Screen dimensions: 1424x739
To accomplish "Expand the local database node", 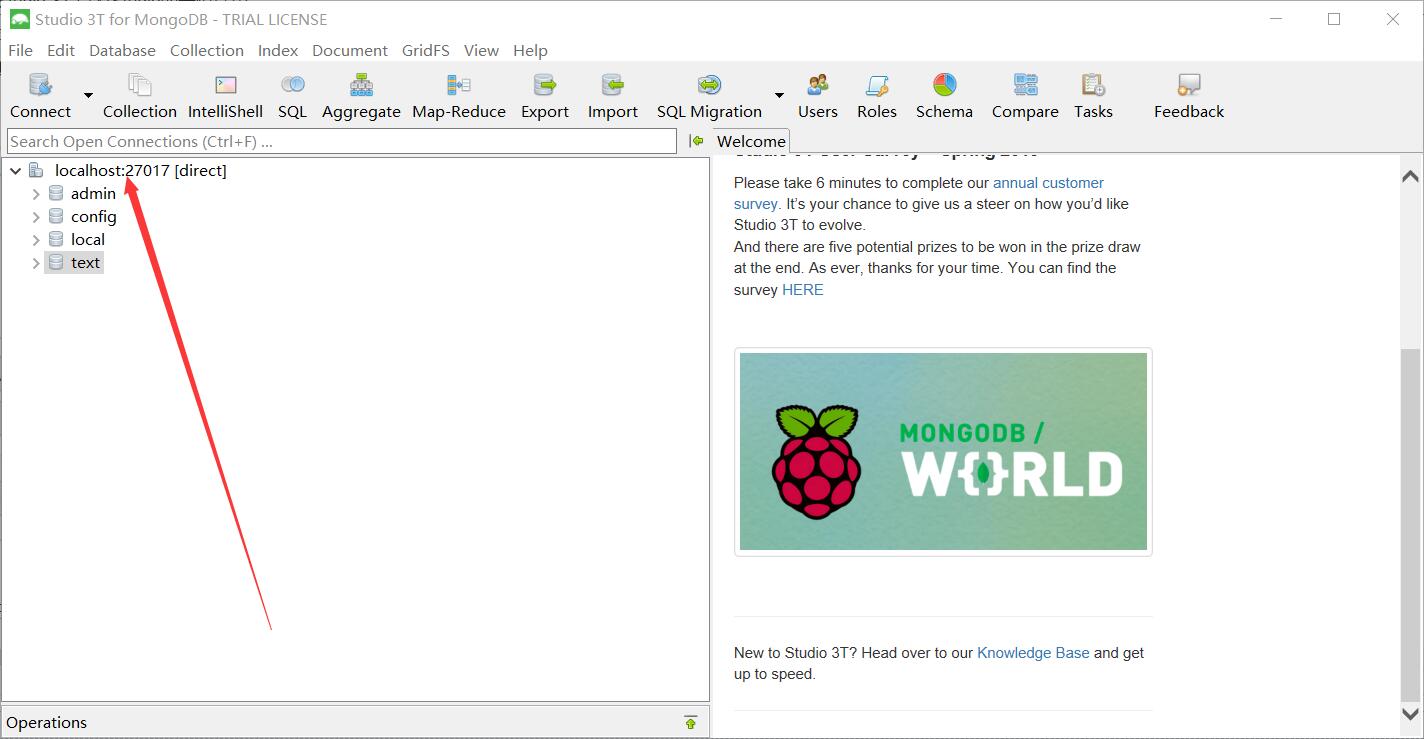I will pyautogui.click(x=36, y=240).
